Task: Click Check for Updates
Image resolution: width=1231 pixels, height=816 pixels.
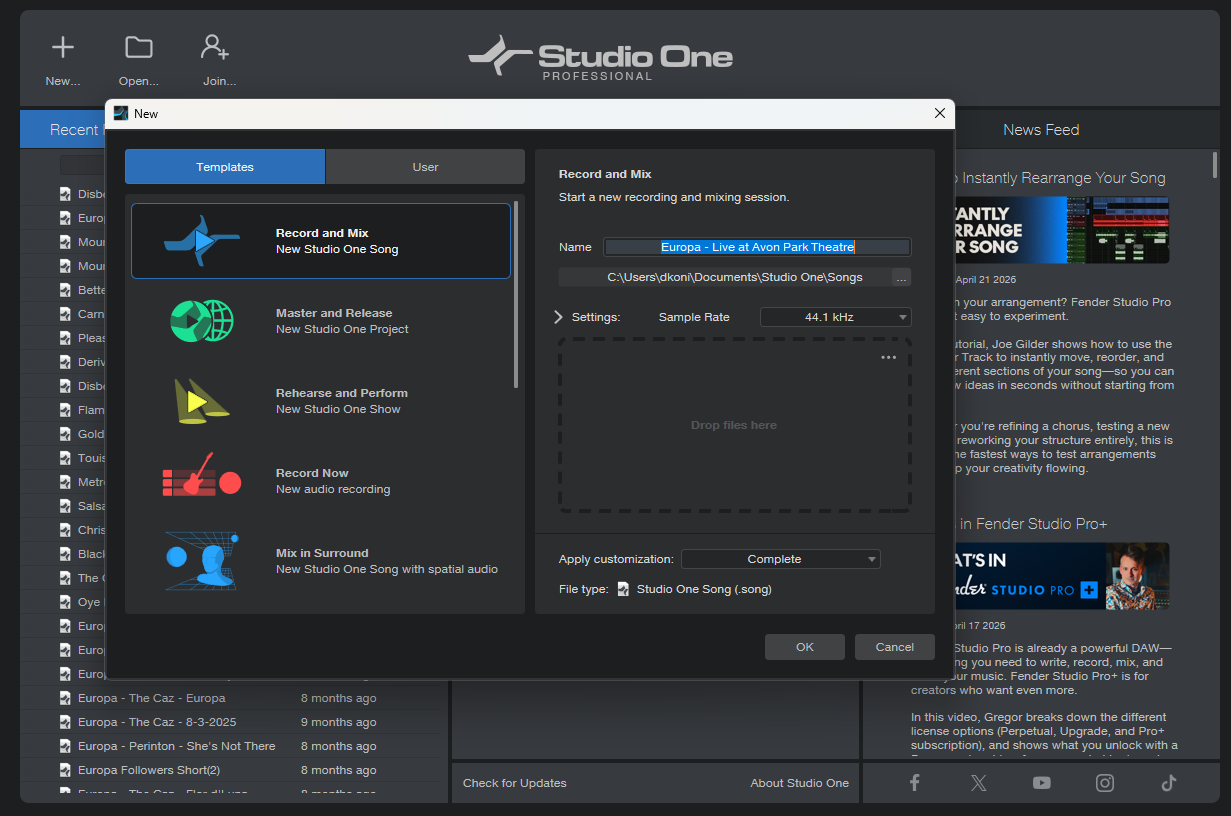Action: 515,783
